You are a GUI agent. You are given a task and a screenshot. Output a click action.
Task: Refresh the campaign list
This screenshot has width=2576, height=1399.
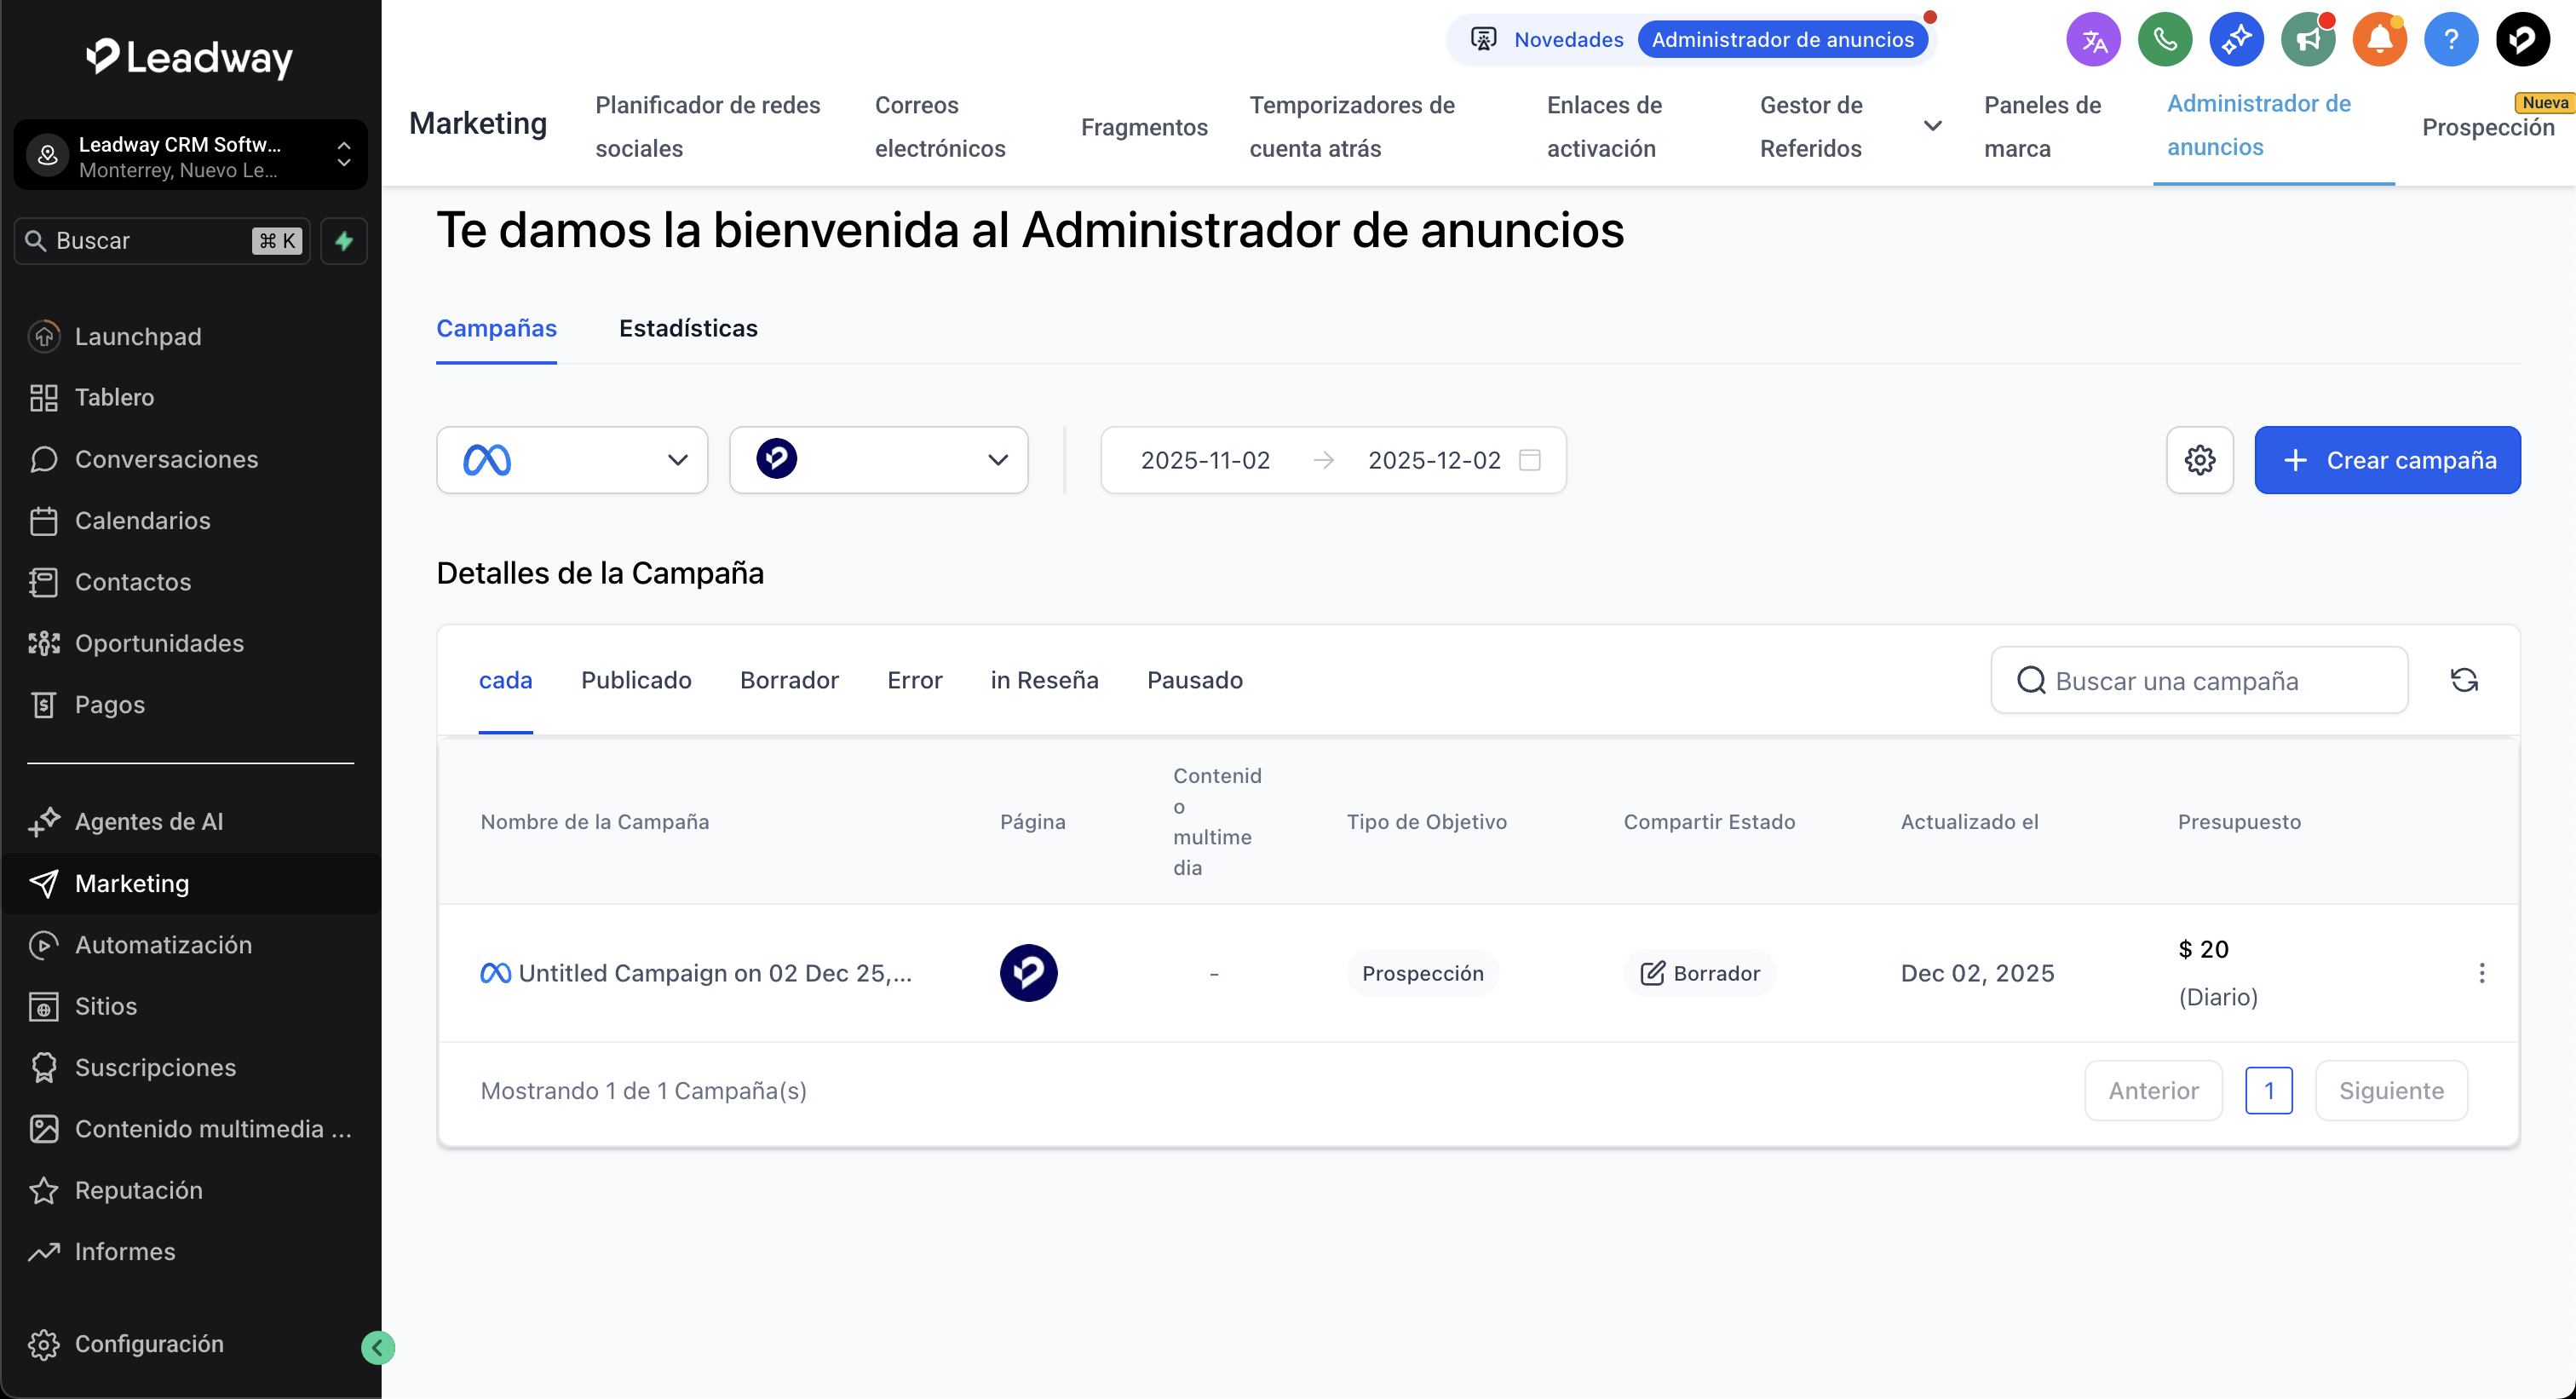click(x=2464, y=680)
